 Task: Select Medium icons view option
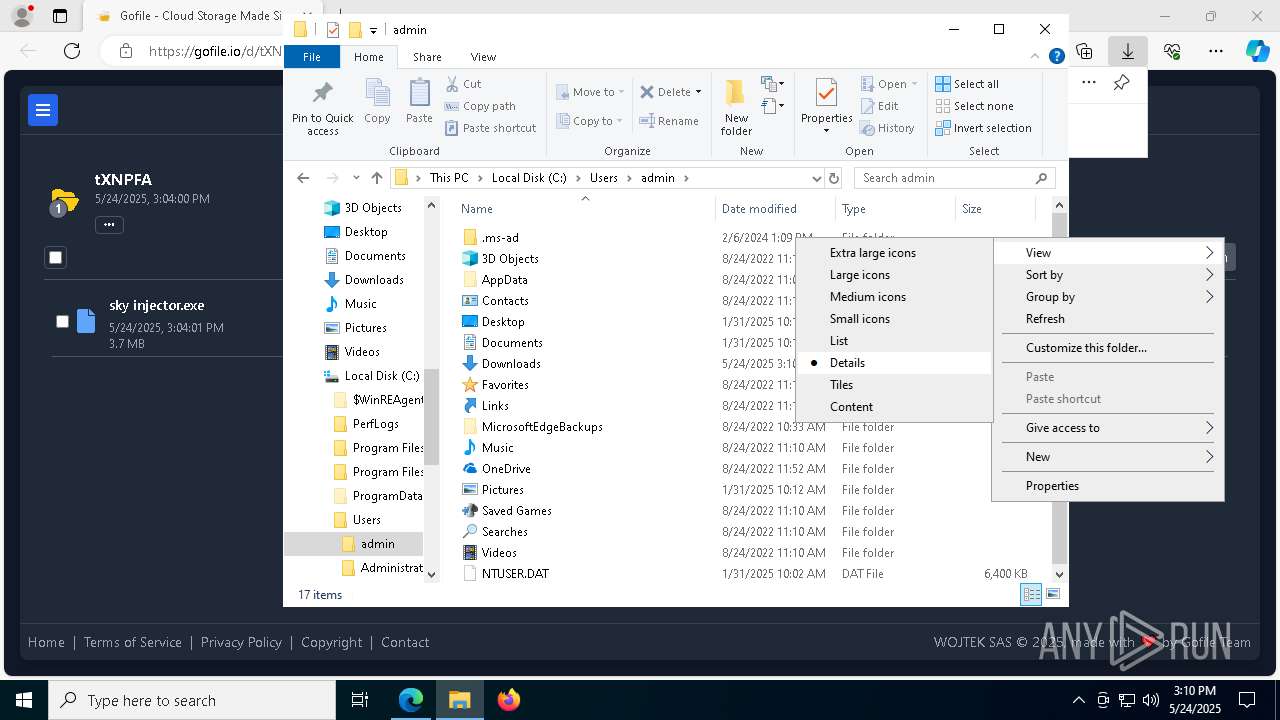tap(894, 297)
